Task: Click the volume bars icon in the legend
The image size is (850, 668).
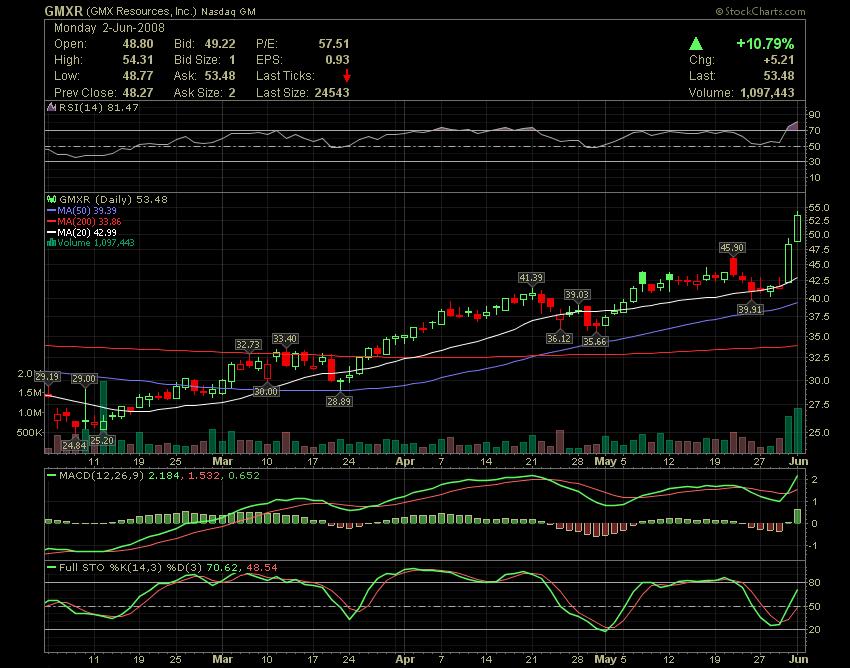Action: tap(51, 243)
